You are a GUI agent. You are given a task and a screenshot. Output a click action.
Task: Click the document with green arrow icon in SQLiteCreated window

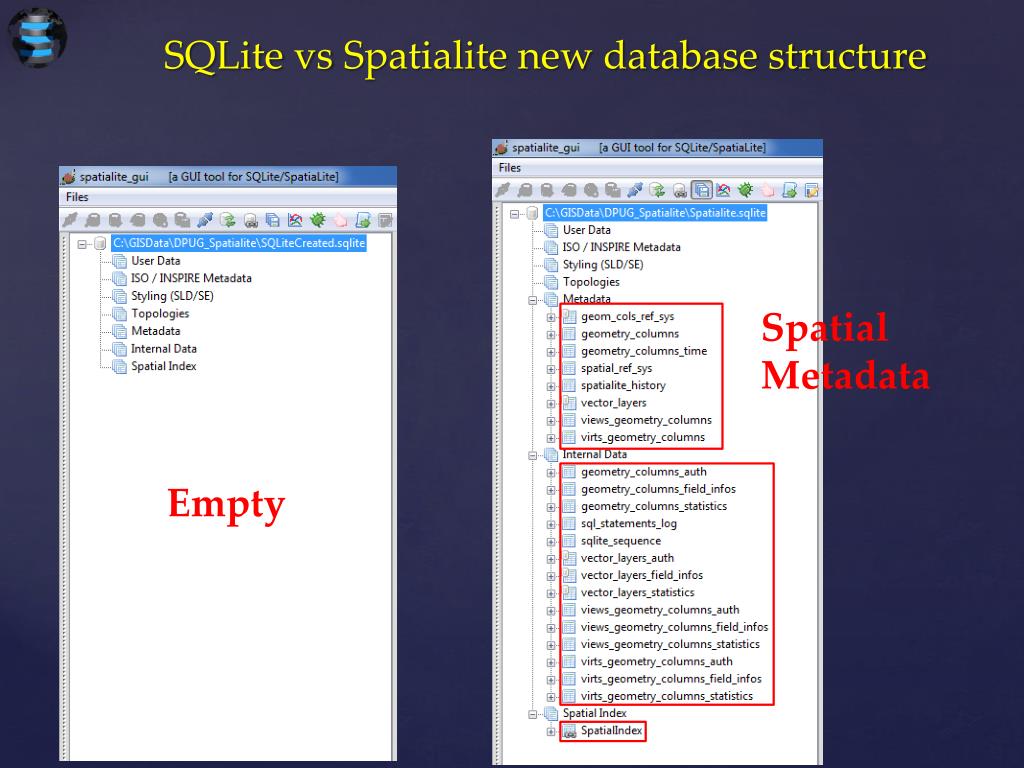coord(363,220)
